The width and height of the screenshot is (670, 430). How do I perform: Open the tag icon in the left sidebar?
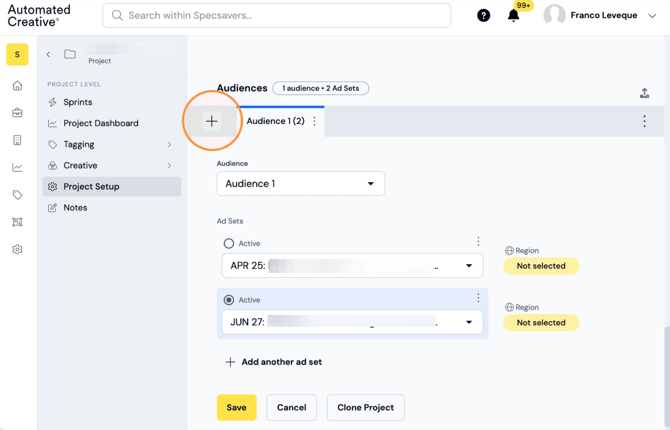tap(17, 195)
